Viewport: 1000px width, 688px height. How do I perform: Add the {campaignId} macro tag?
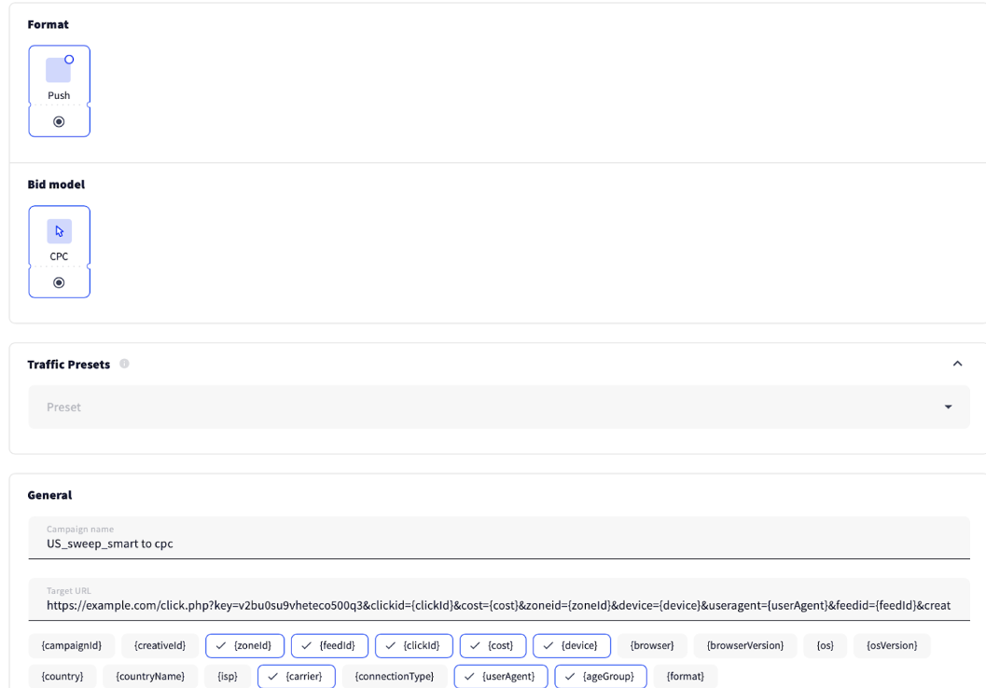pos(72,646)
